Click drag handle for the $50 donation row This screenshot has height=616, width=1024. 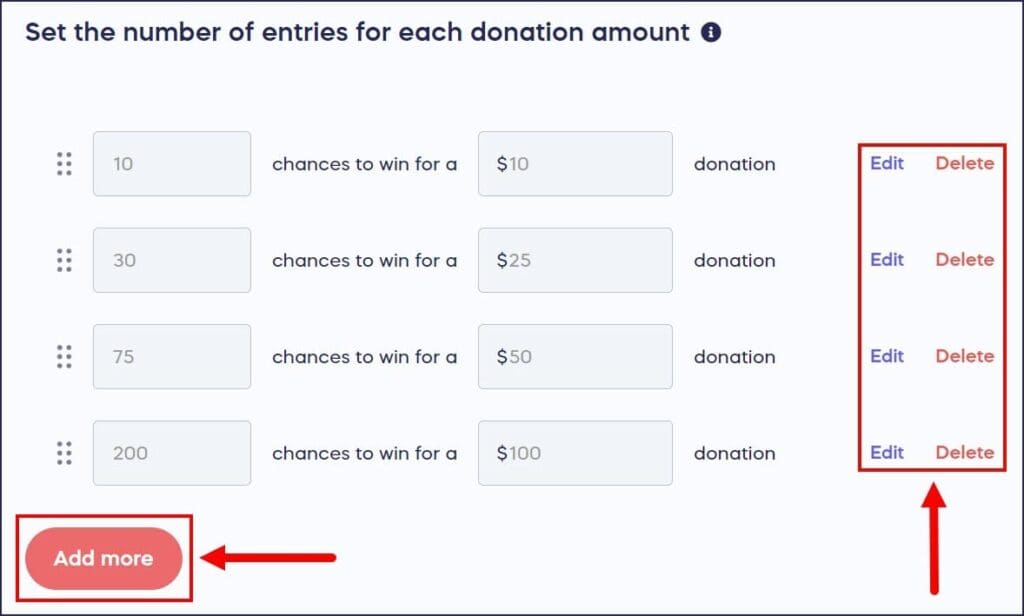point(64,356)
